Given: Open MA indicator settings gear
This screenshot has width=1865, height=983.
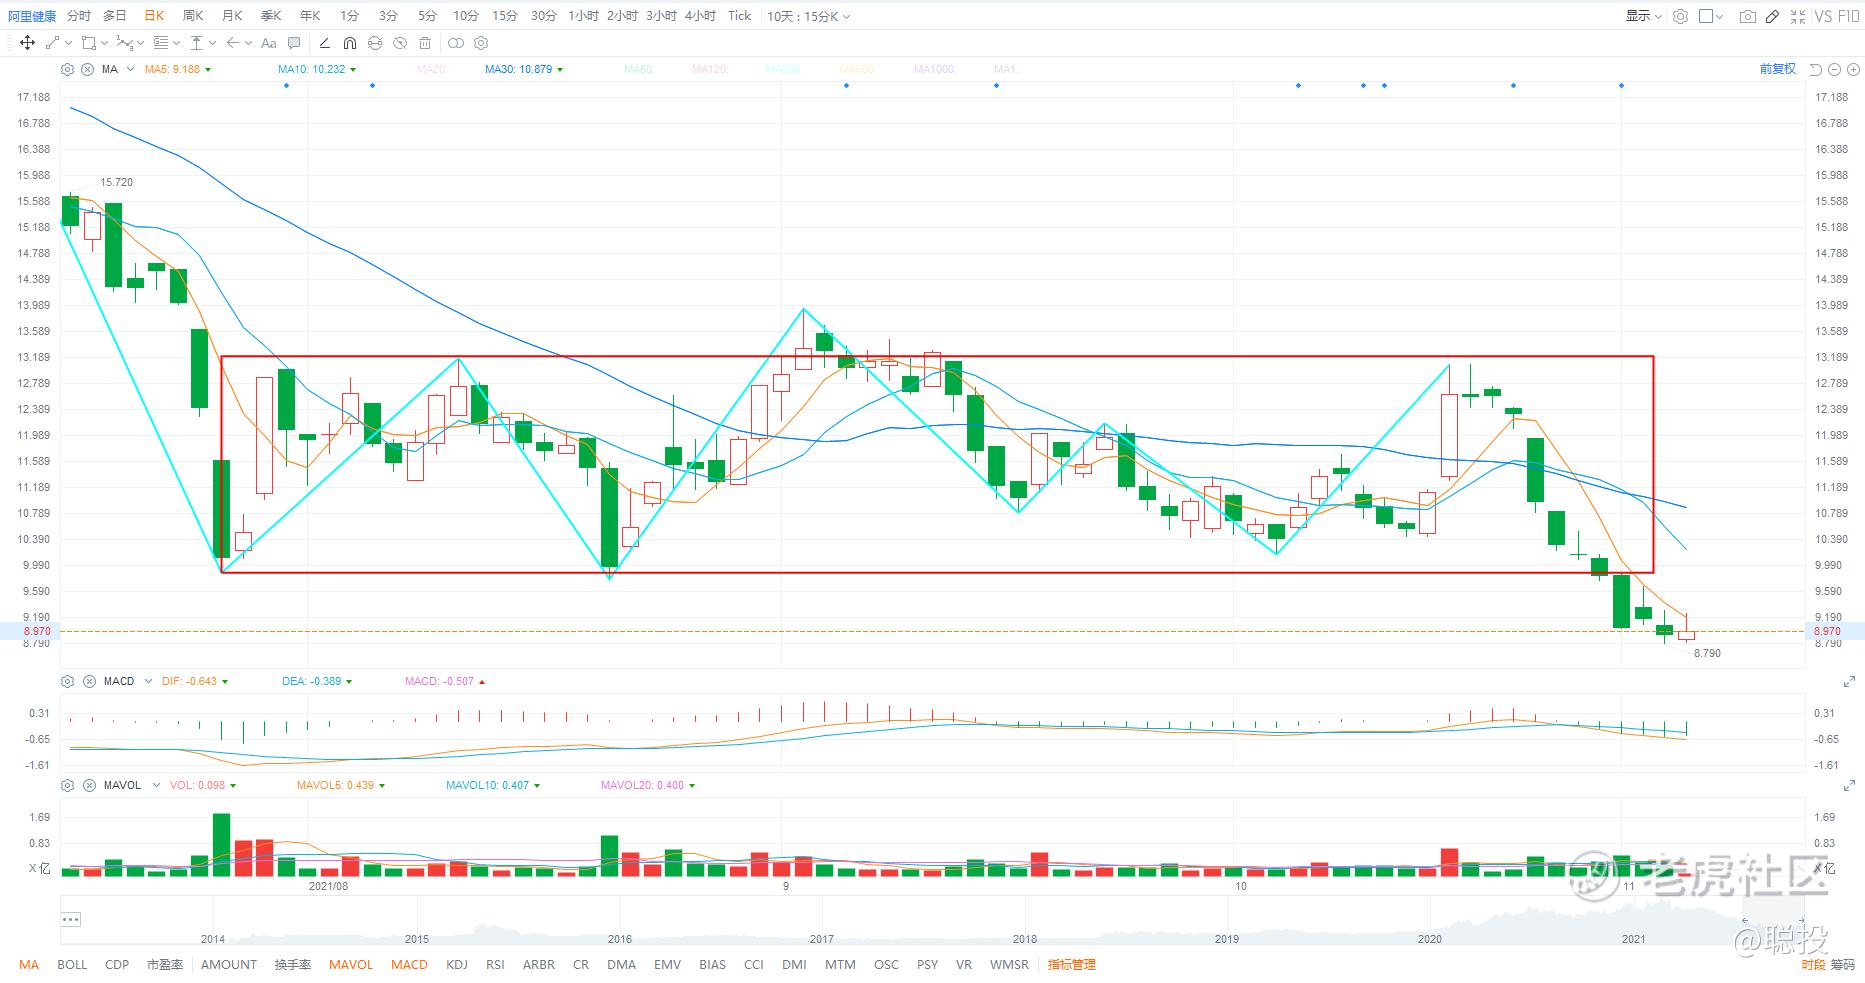Looking at the screenshot, I should click(67, 69).
